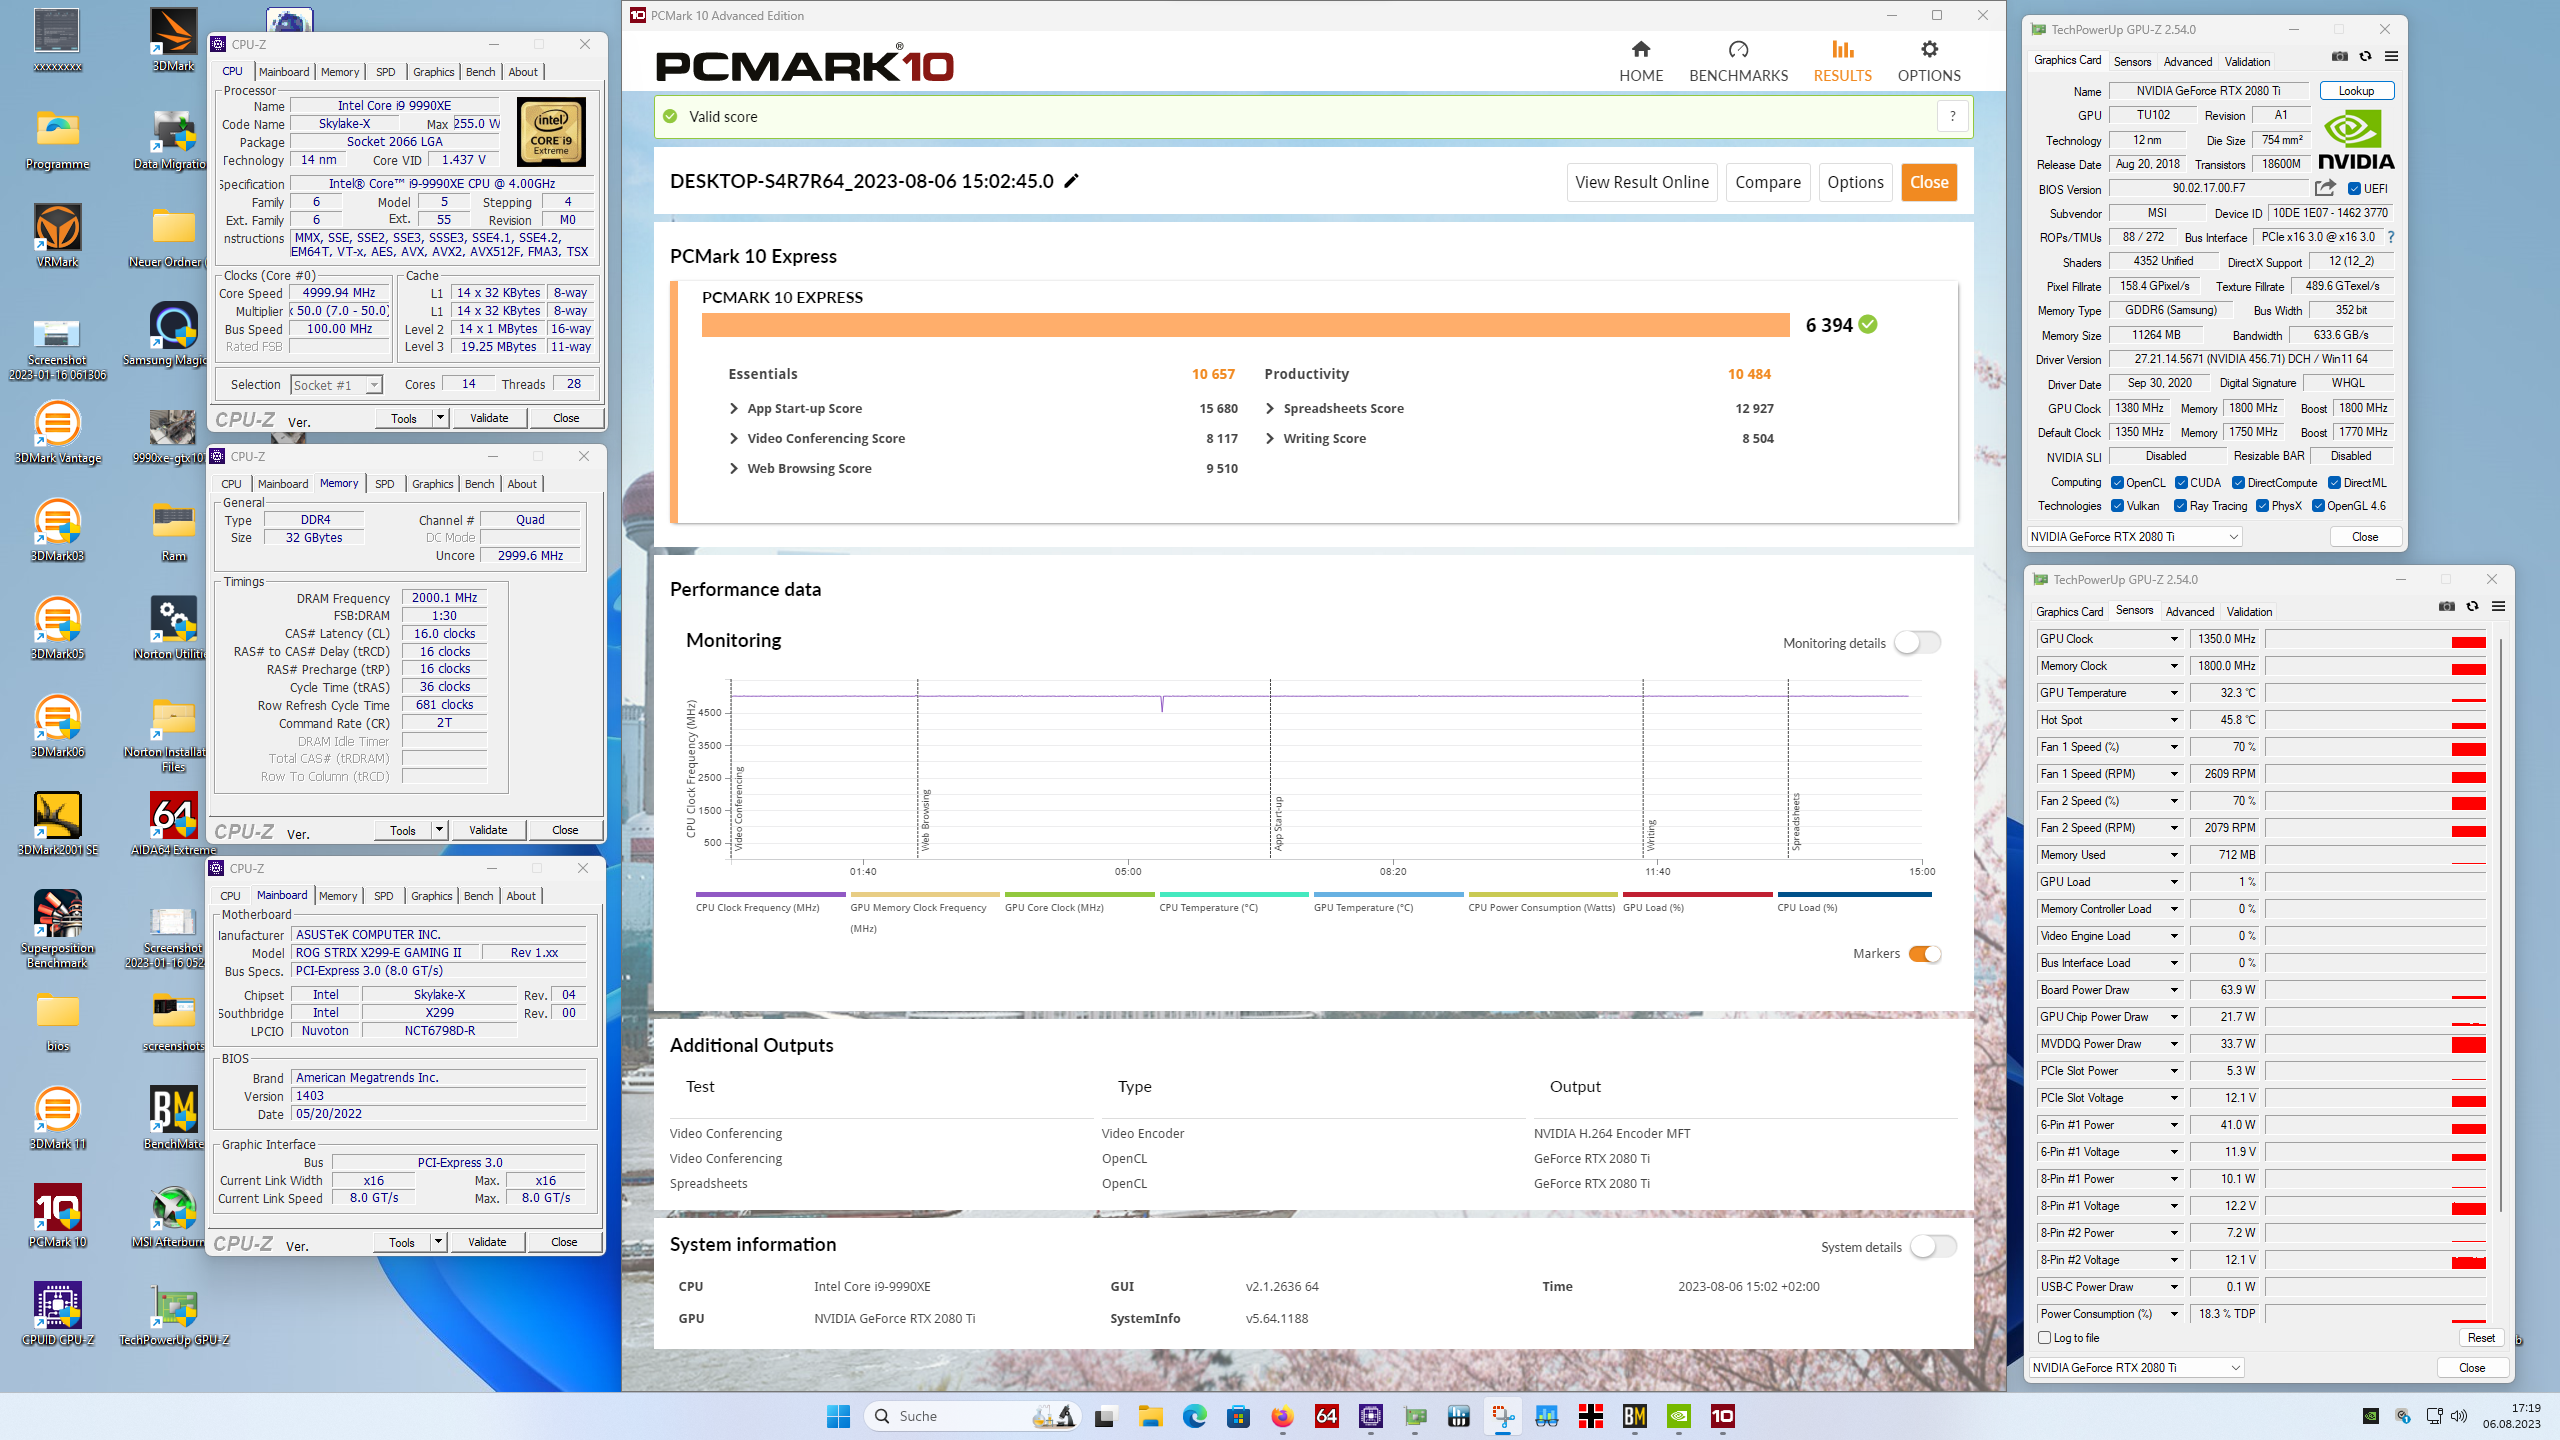The image size is (2560, 1440).
Task: Open Tools dropdown arrow in CPU-Z CPU window
Action: (440, 418)
